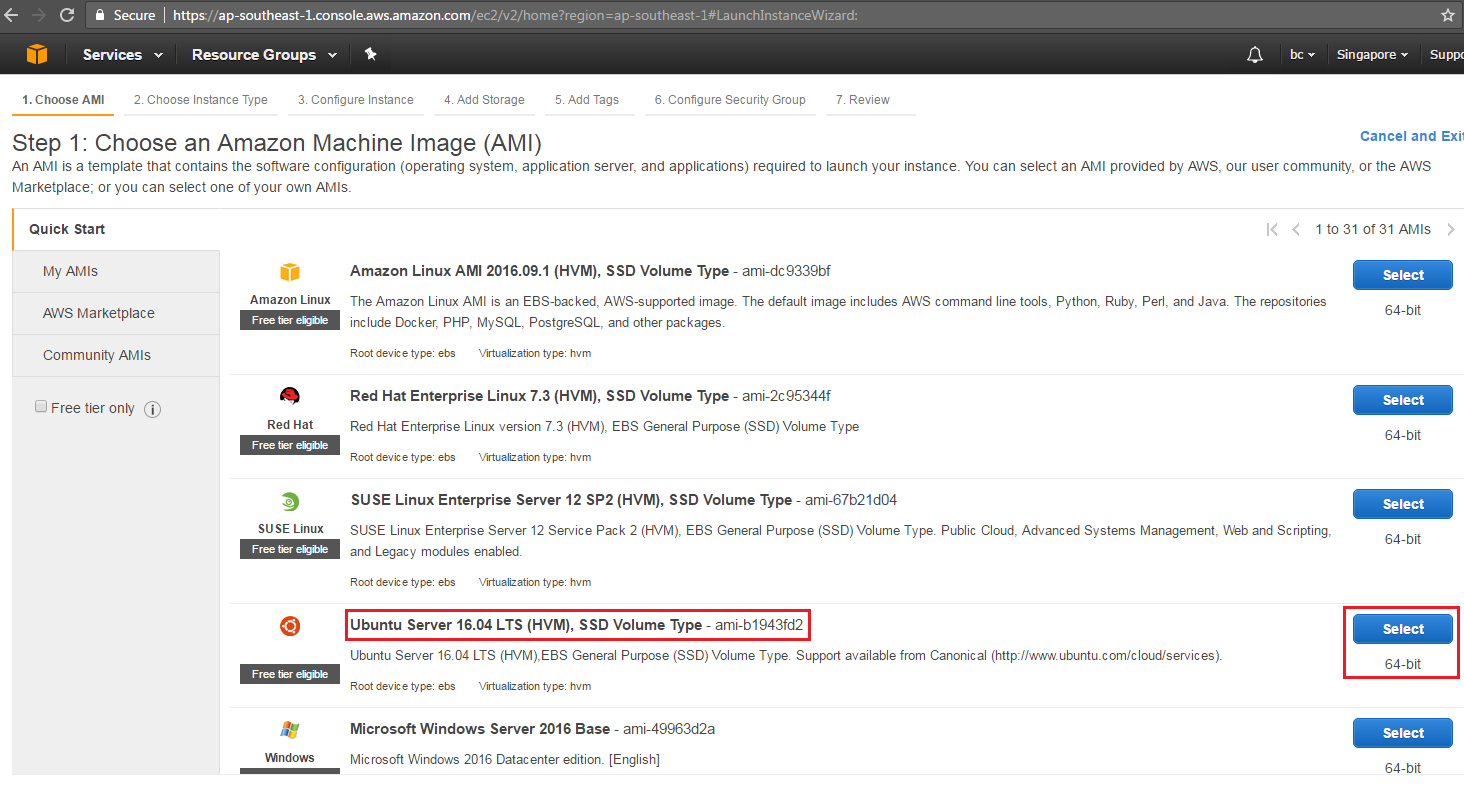Click the Ubuntu logo icon
1464x796 pixels.
tap(289, 625)
